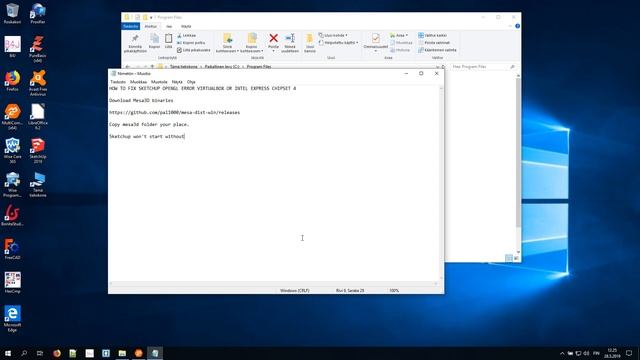The image size is (640, 360).
Task: Open the Proxifier desktop shortcut
Action: coord(38,13)
